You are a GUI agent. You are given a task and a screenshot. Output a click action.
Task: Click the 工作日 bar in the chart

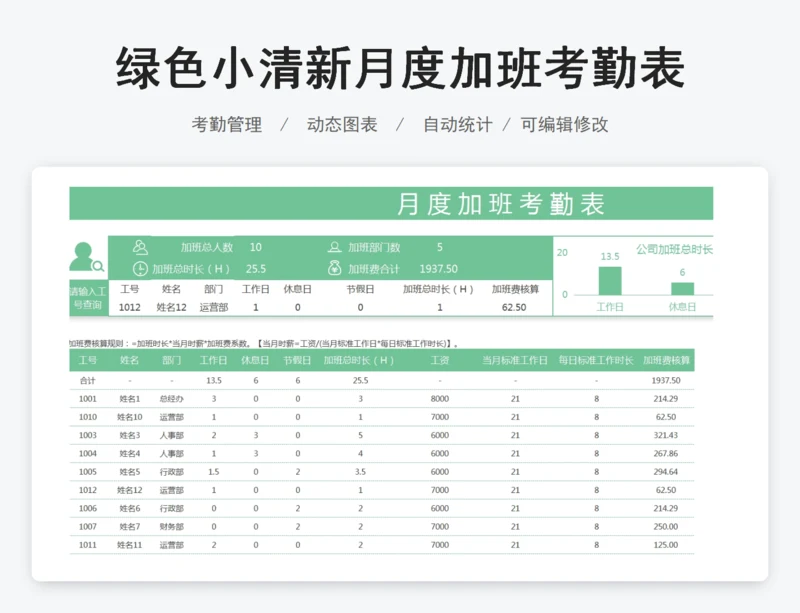(610, 281)
